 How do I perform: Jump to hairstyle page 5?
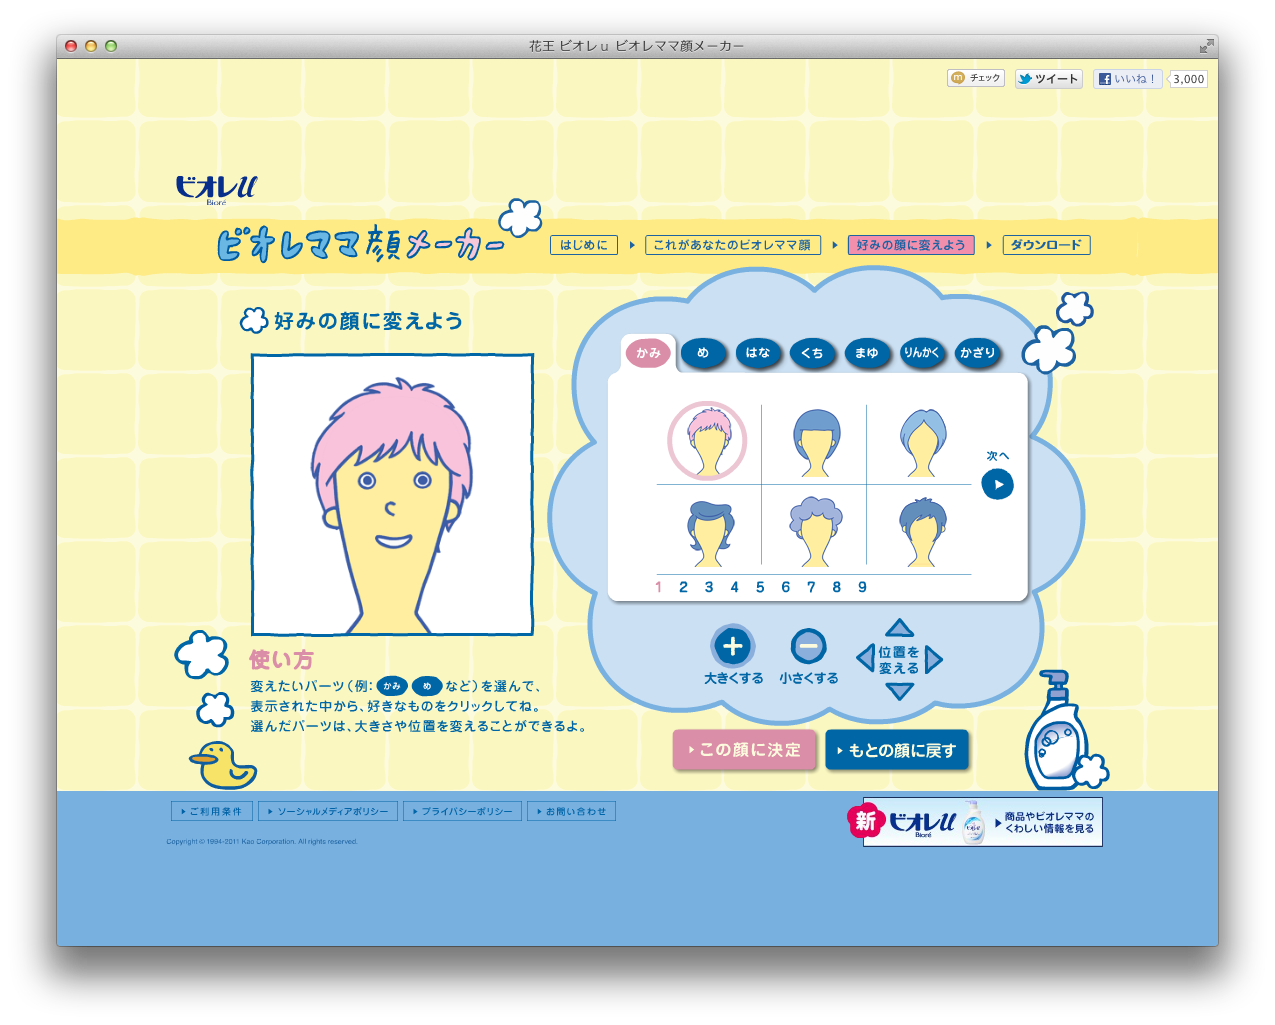click(760, 587)
